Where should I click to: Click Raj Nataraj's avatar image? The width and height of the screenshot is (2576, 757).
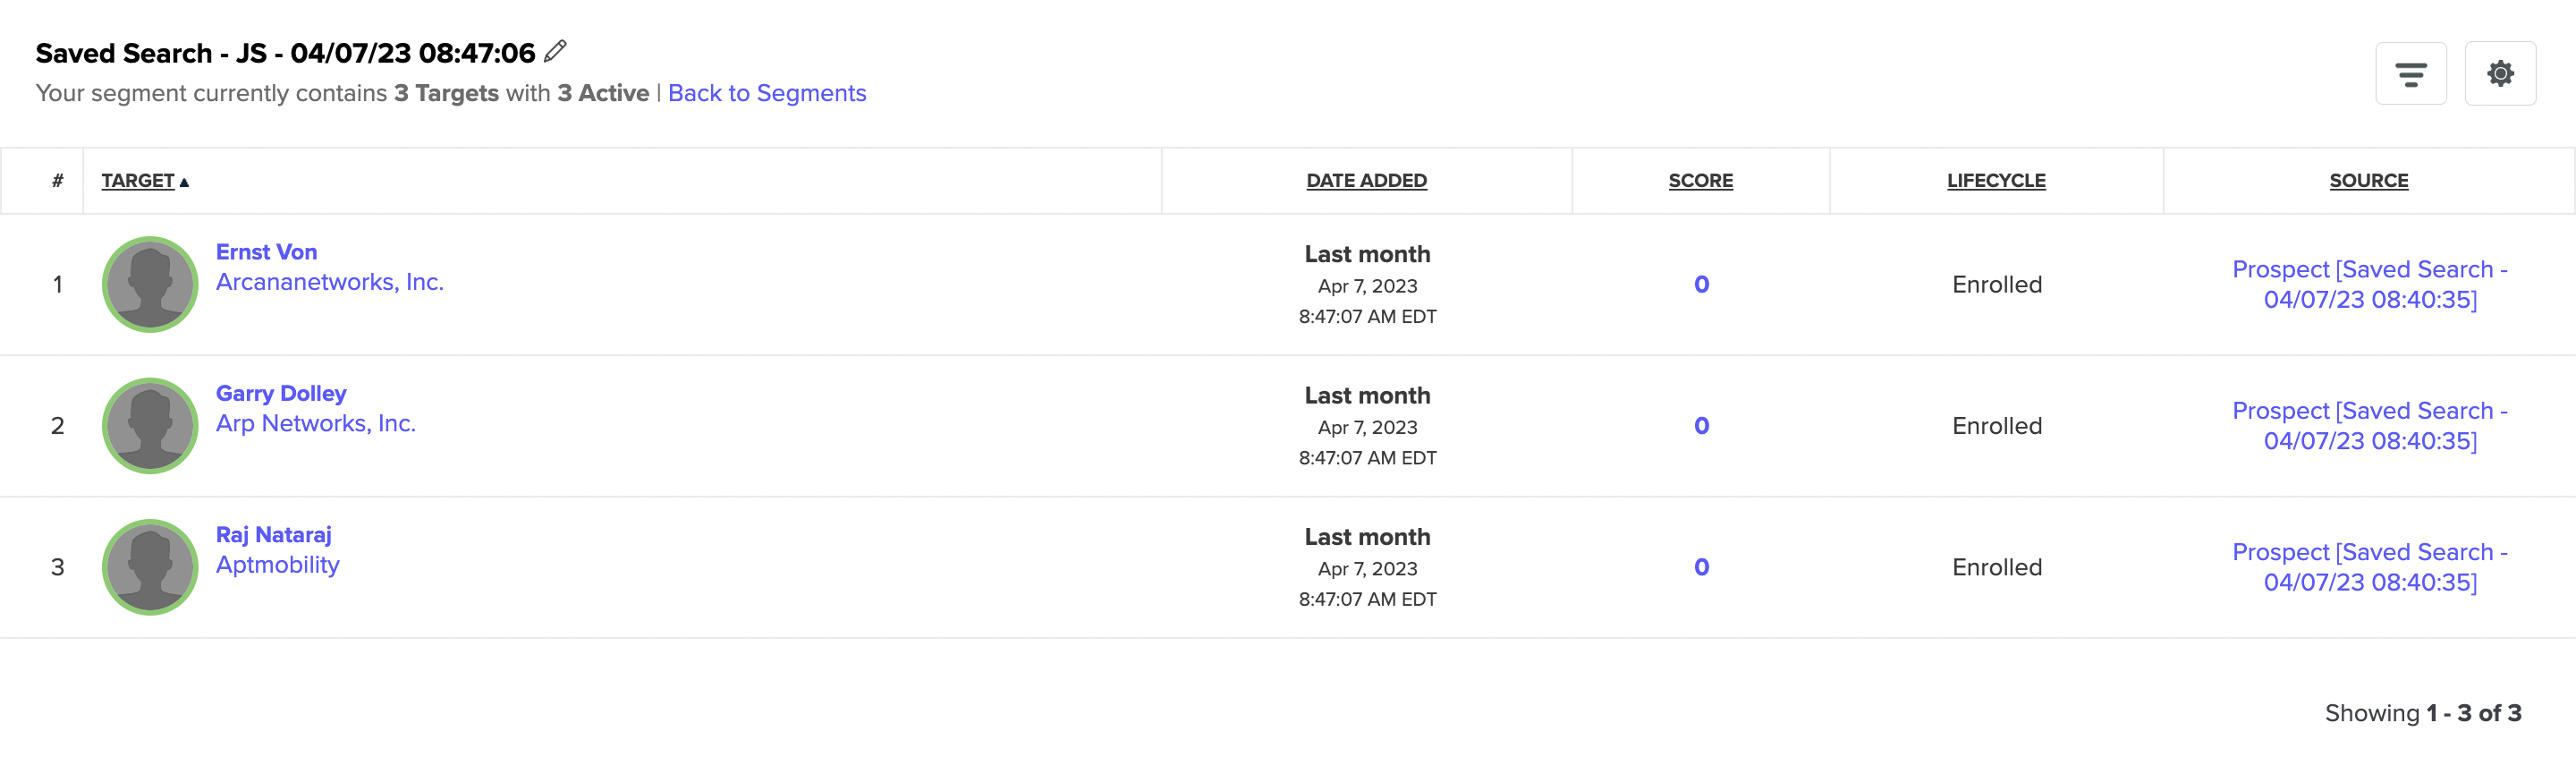pyautogui.click(x=150, y=567)
